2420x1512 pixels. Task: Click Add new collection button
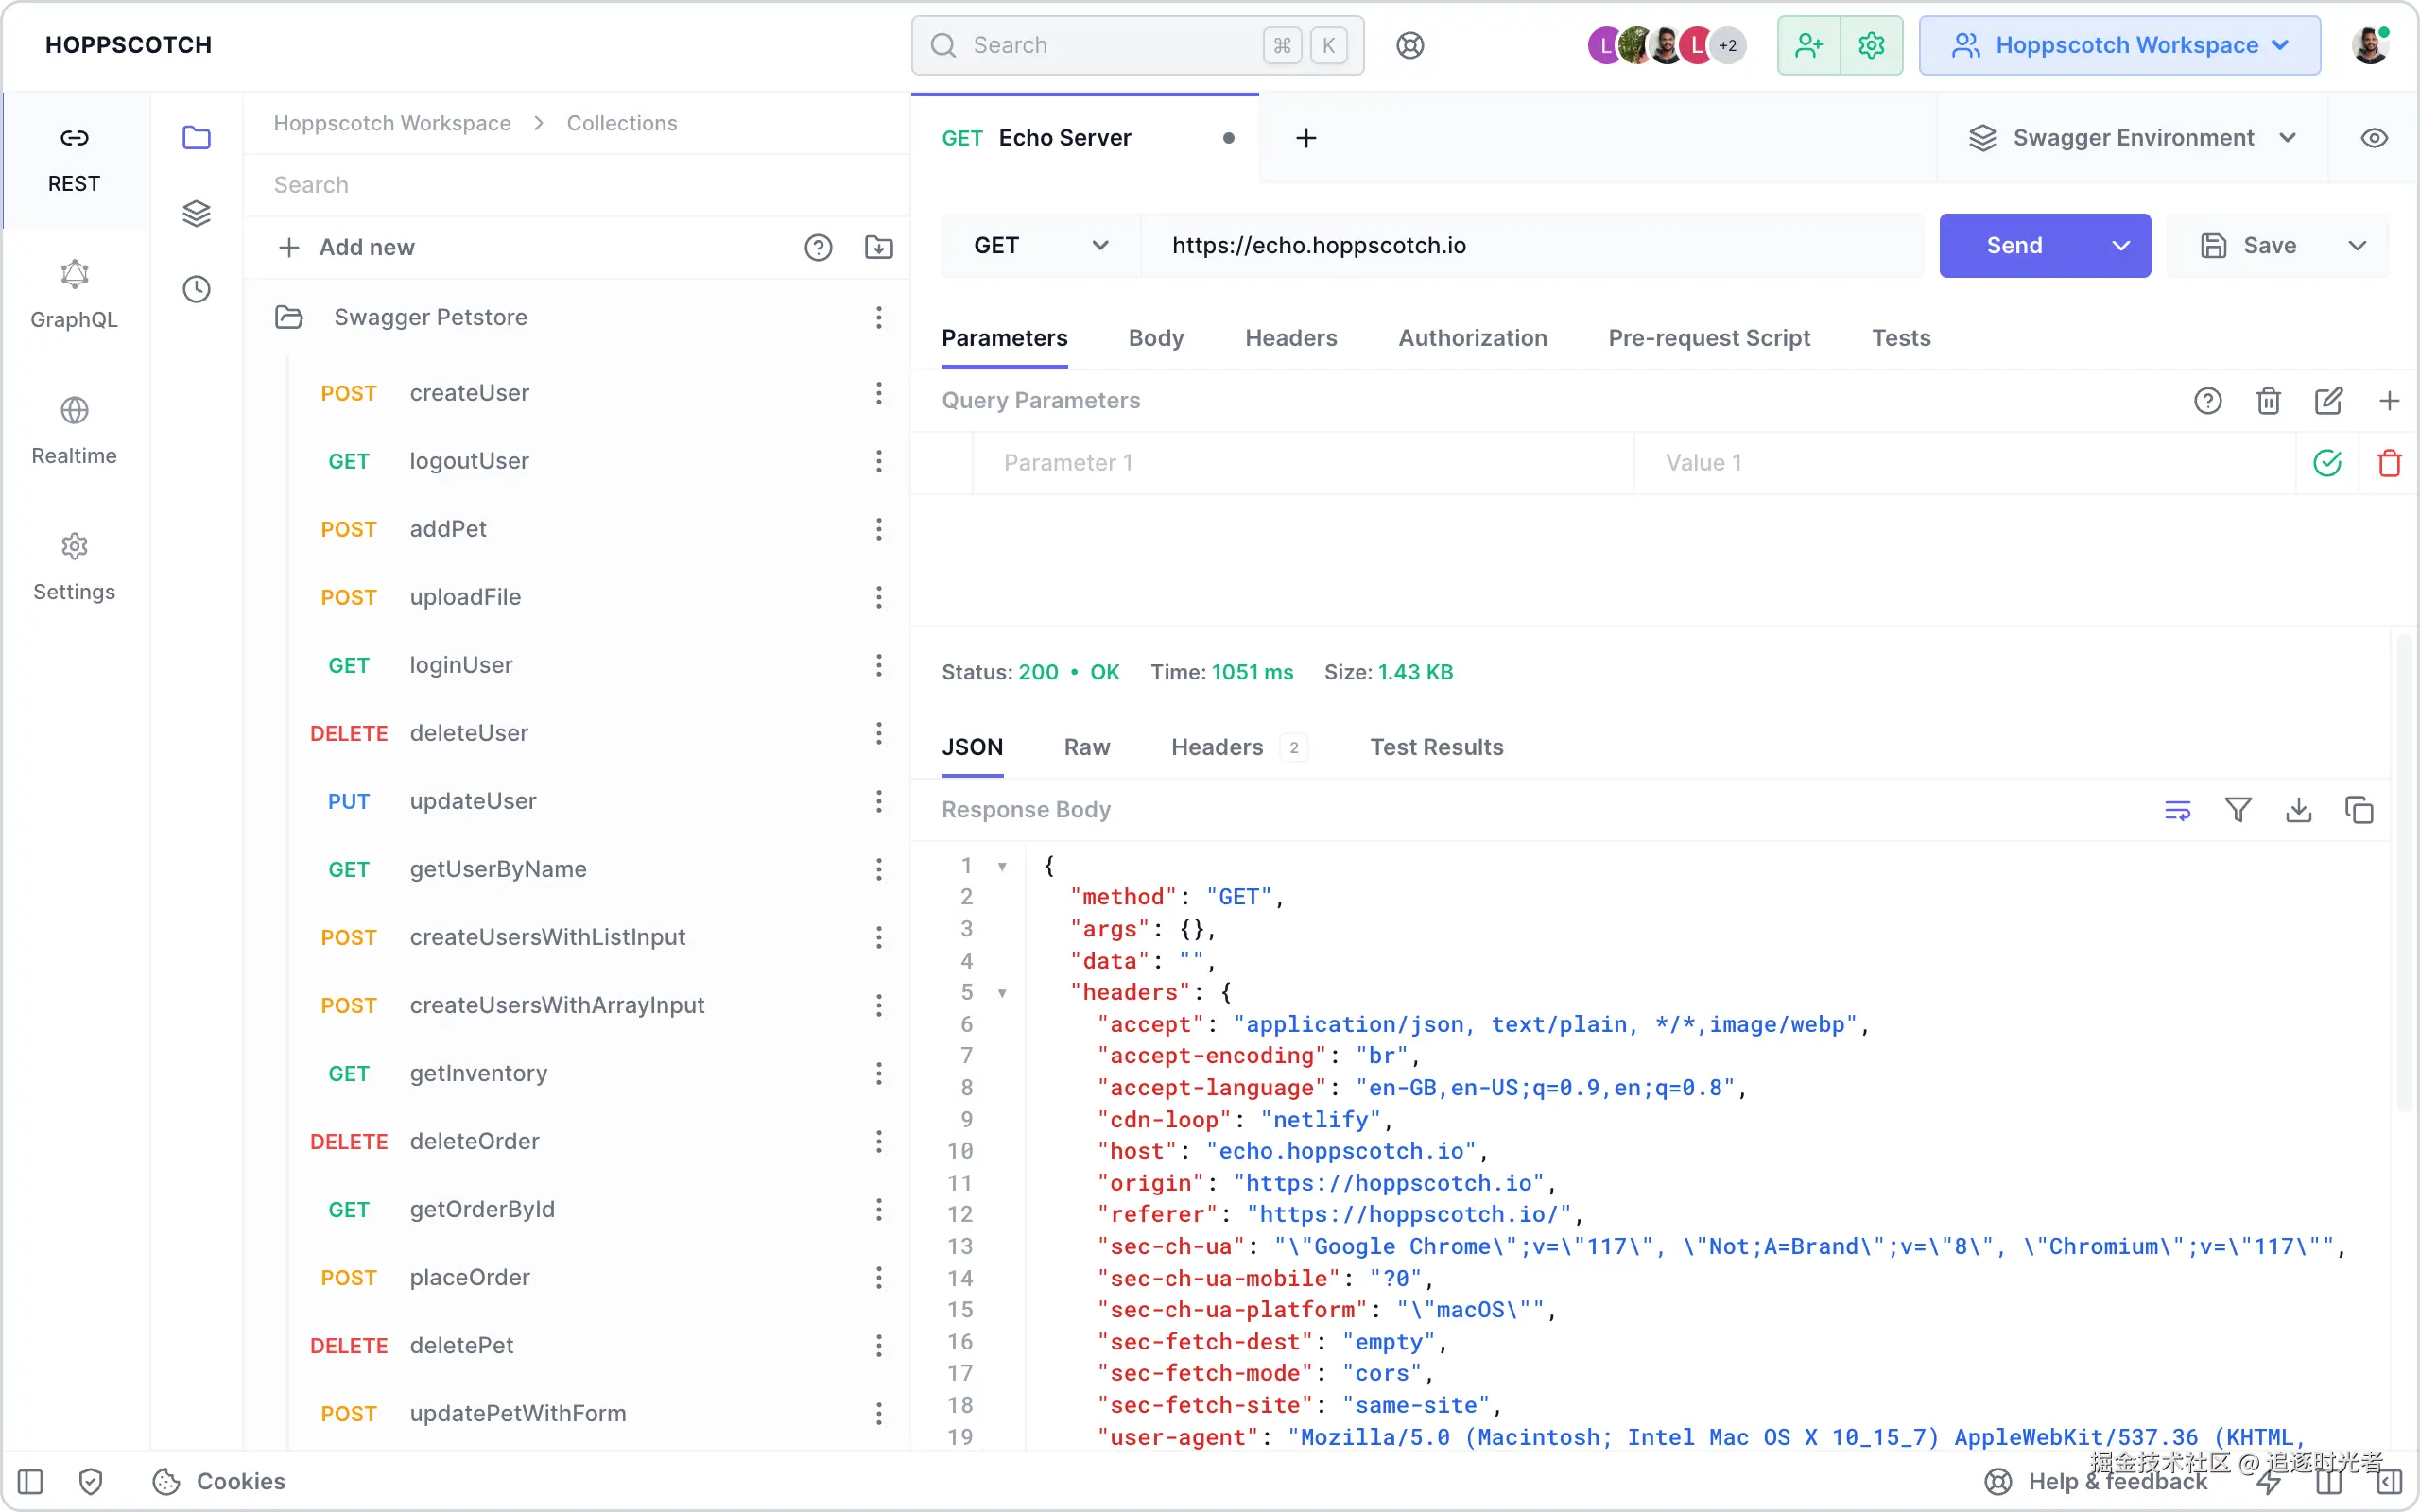click(x=346, y=247)
